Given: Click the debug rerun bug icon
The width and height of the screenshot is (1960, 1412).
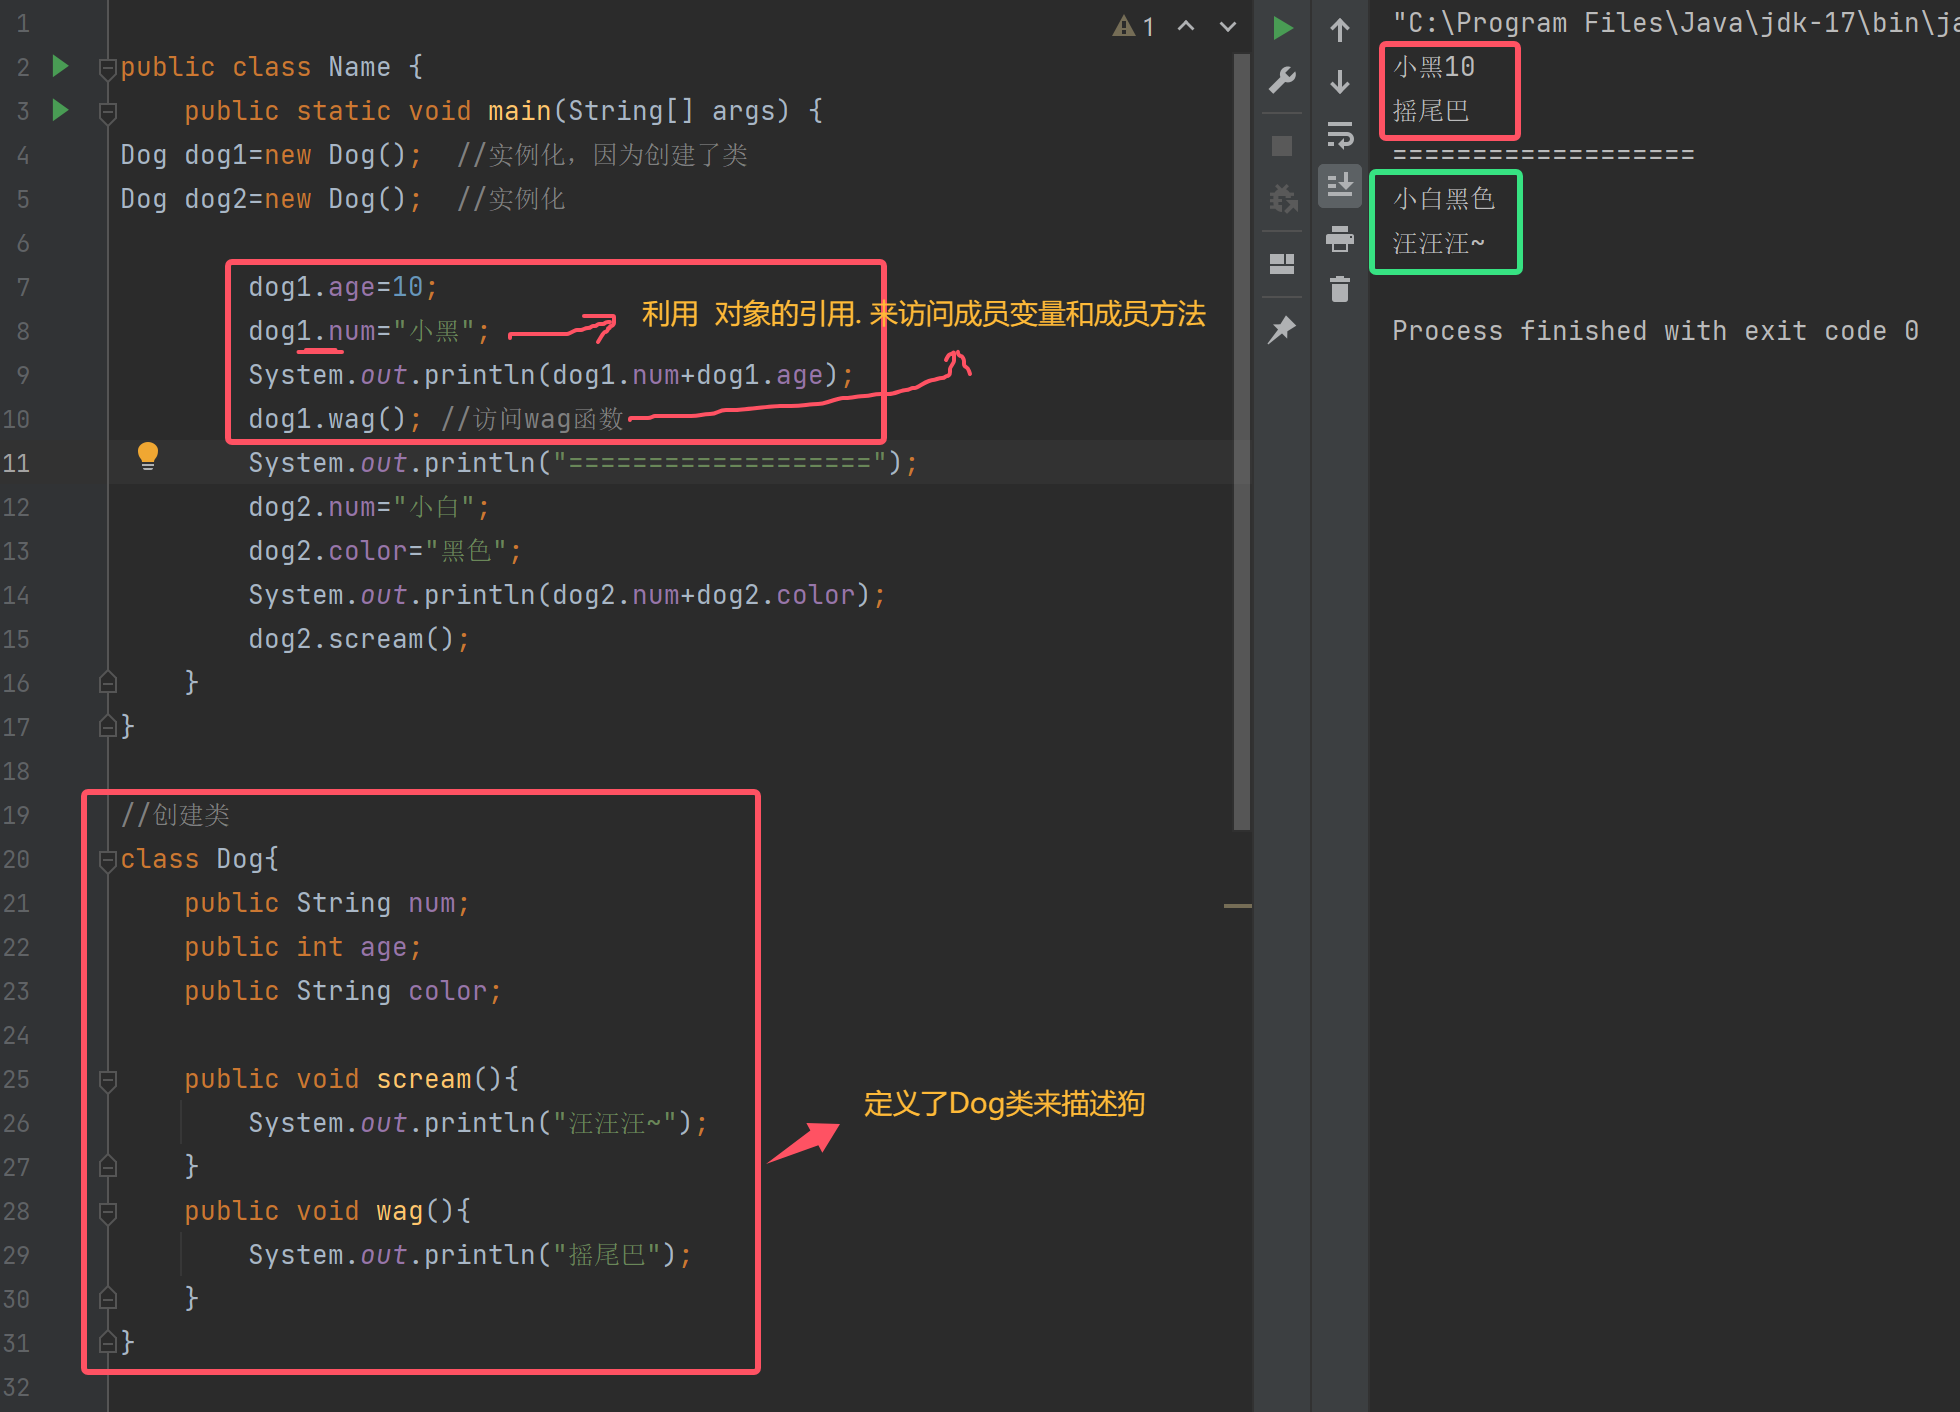Looking at the screenshot, I should (1283, 198).
